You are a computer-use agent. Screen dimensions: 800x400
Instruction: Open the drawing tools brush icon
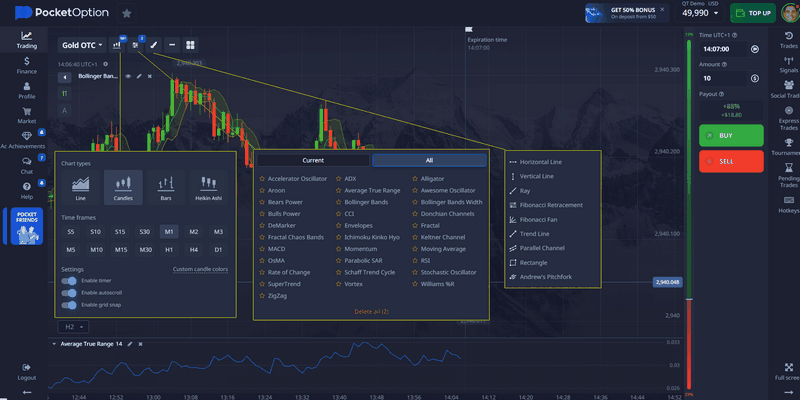(153, 45)
